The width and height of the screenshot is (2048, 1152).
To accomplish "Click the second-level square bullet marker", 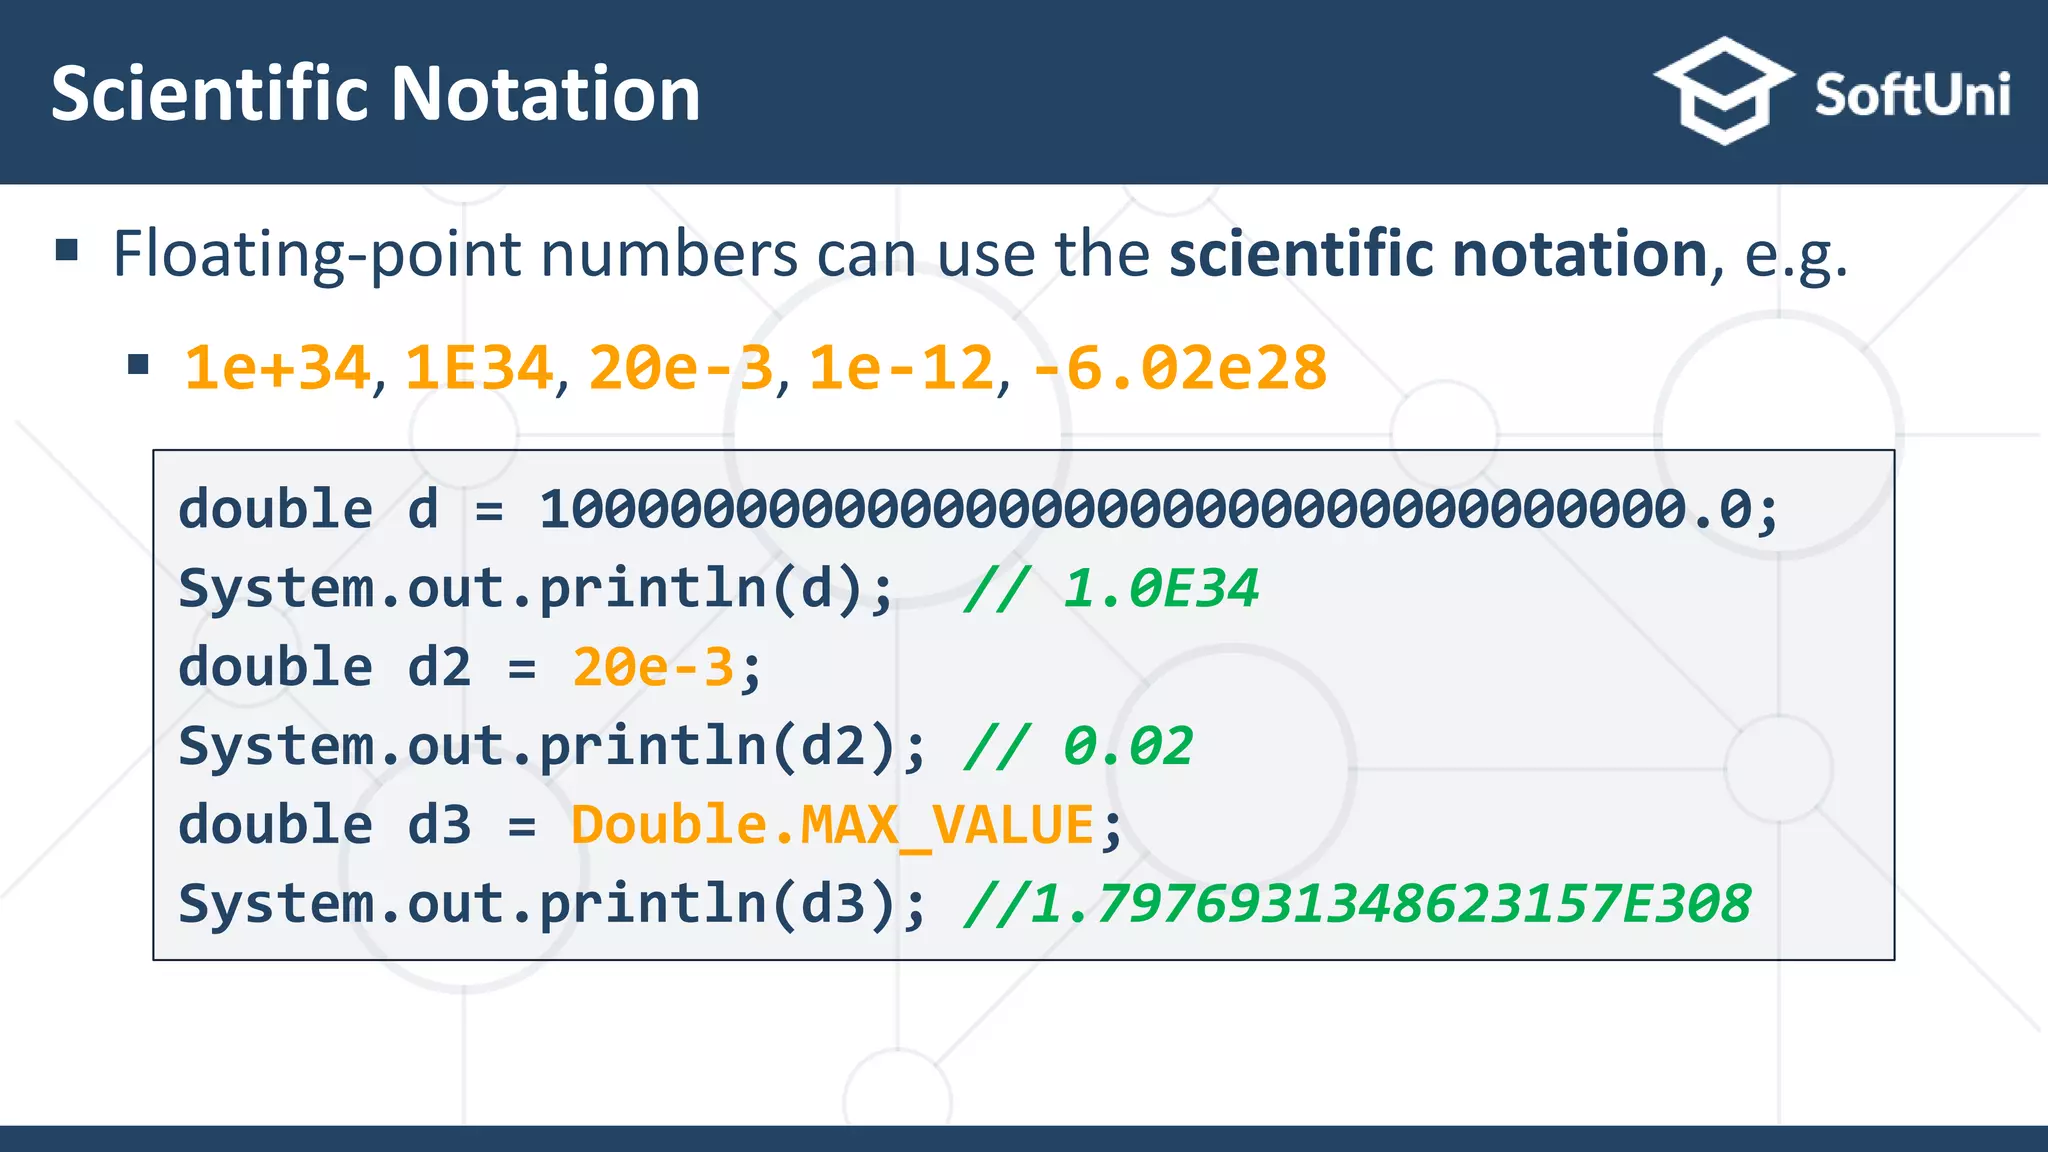I will point(139,364).
